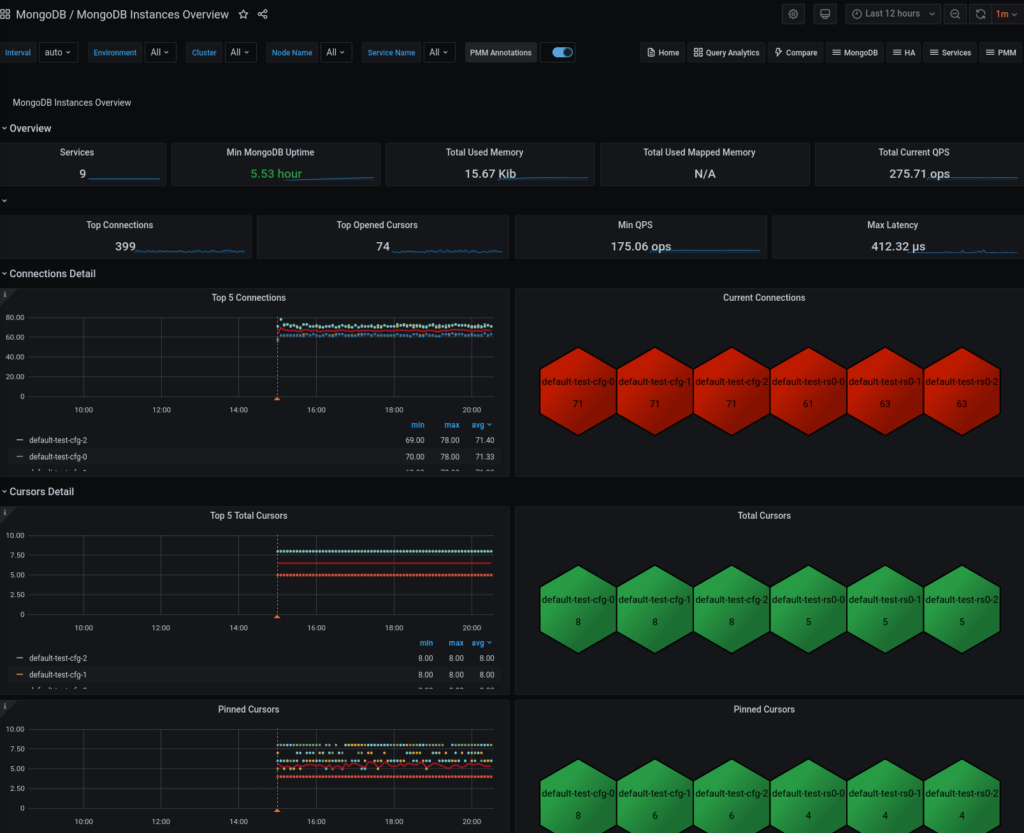Open dashboard settings gear
1024x833 pixels.
point(793,14)
